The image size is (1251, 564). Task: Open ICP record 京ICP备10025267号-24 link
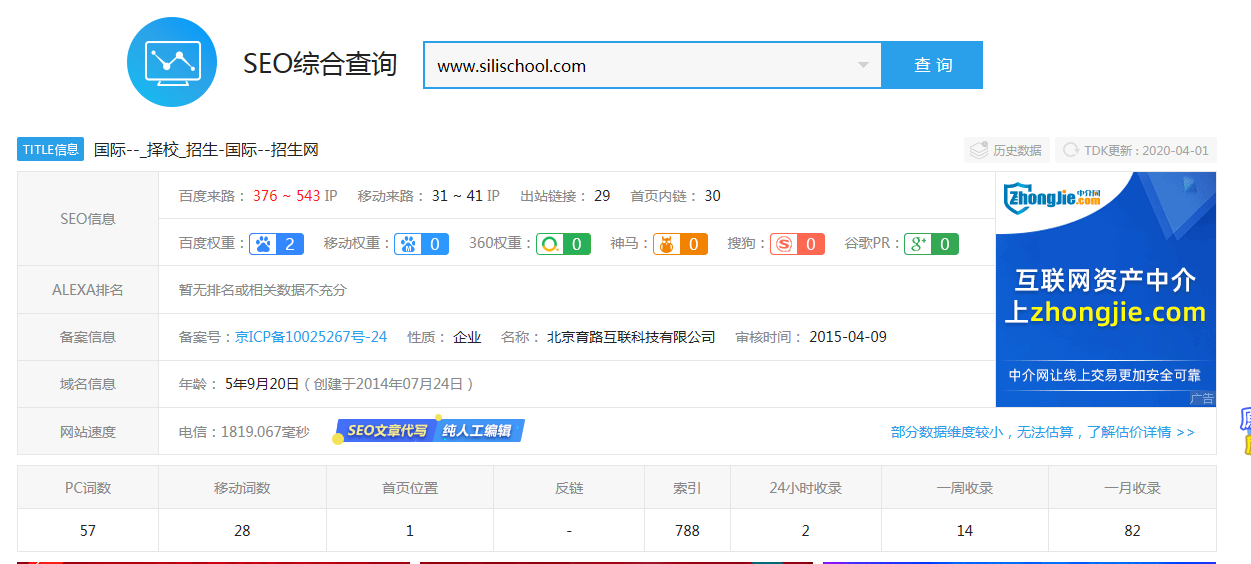pyautogui.click(x=311, y=337)
